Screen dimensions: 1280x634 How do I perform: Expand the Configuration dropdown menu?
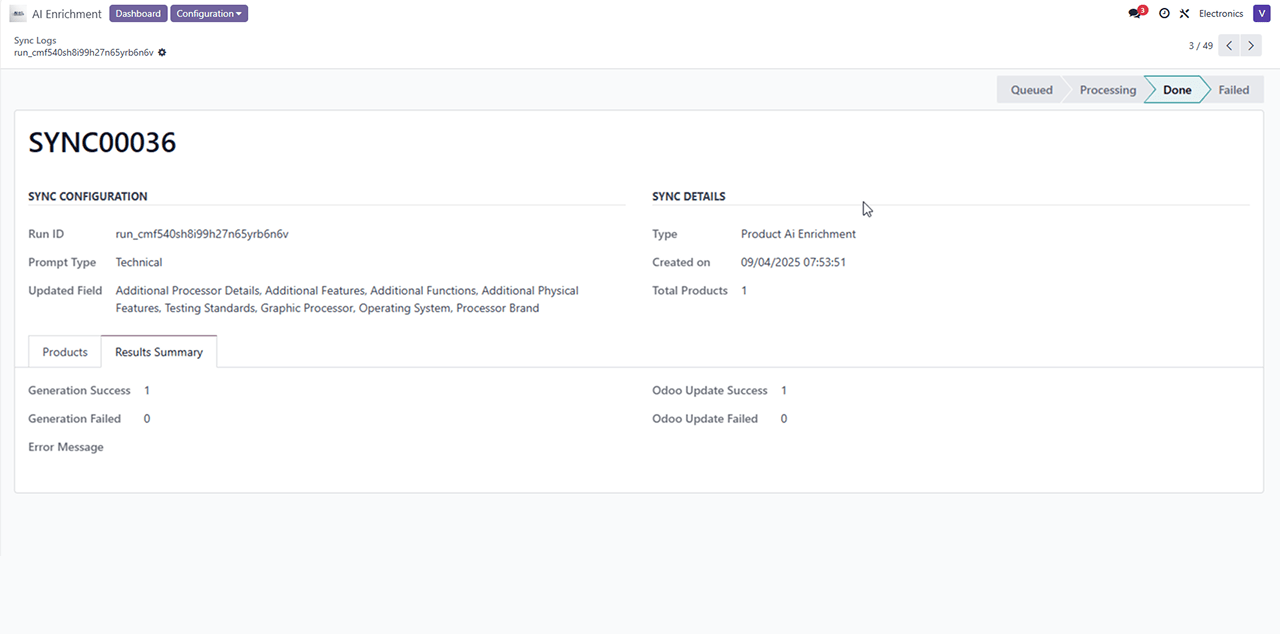pyautogui.click(x=209, y=14)
